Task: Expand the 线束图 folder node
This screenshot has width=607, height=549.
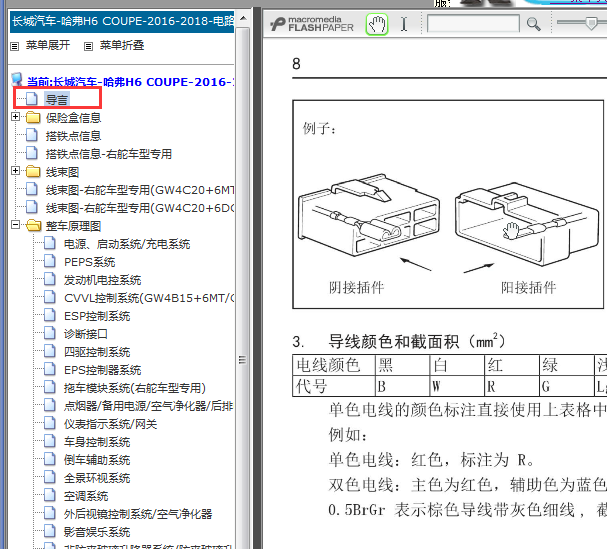Action: point(15,170)
